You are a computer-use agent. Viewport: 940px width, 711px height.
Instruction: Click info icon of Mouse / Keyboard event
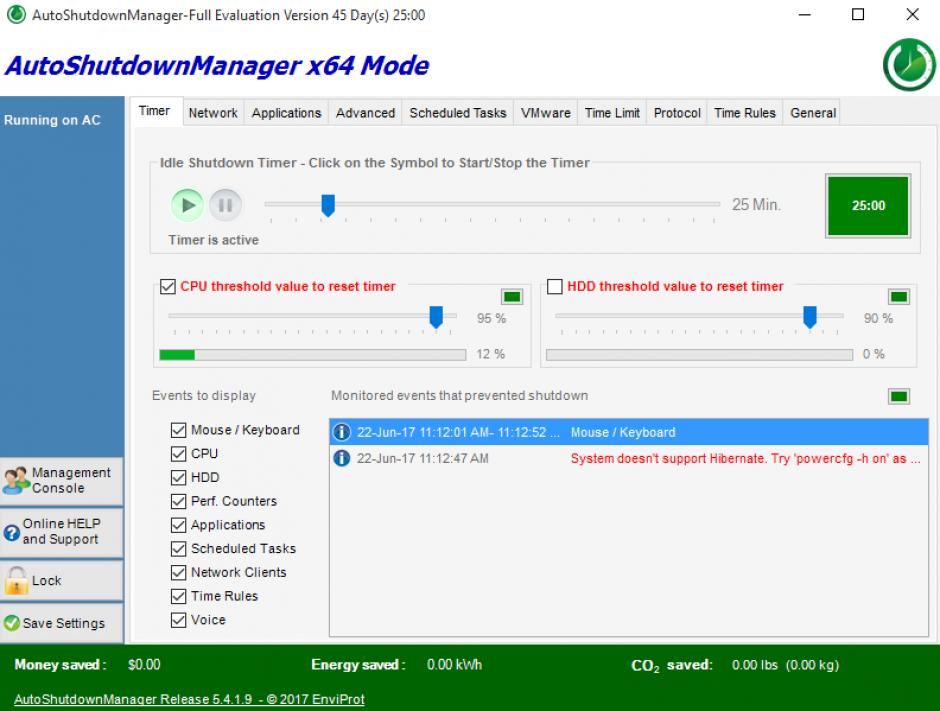coord(342,432)
